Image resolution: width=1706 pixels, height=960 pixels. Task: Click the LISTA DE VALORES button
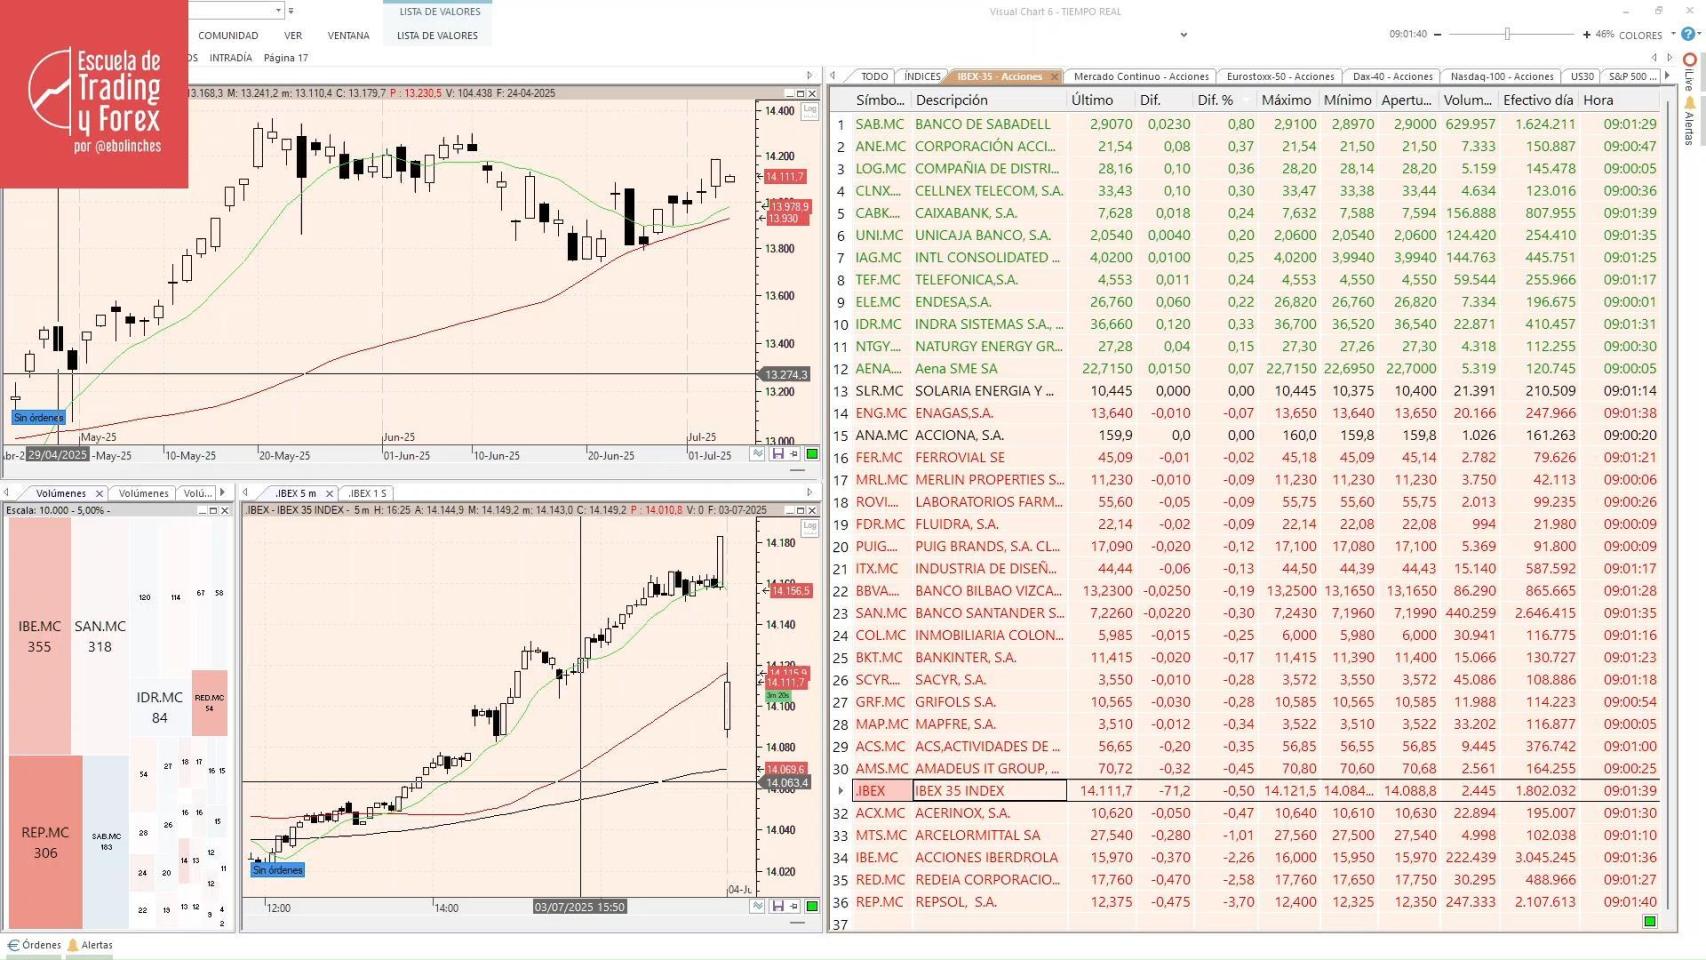pos(437,35)
